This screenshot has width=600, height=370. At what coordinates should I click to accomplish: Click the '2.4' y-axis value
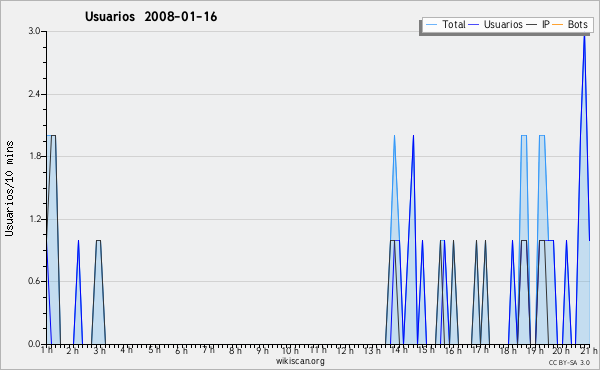[x=34, y=94]
